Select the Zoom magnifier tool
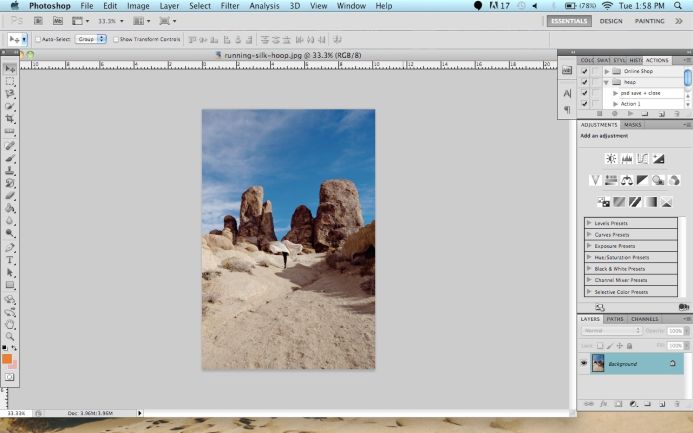 click(x=10, y=337)
